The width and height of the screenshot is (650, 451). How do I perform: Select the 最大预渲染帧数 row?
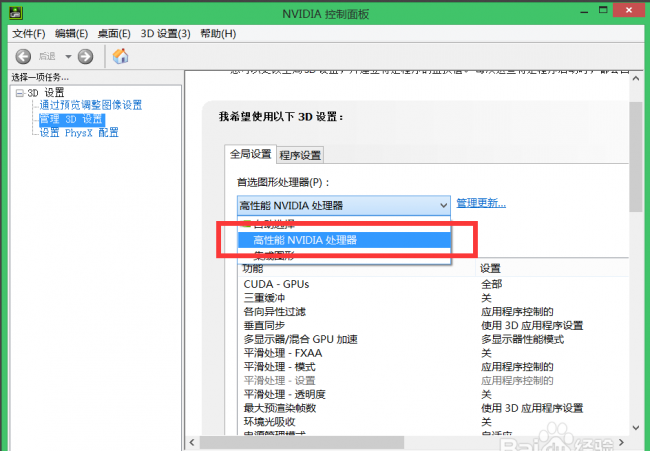tap(434, 408)
